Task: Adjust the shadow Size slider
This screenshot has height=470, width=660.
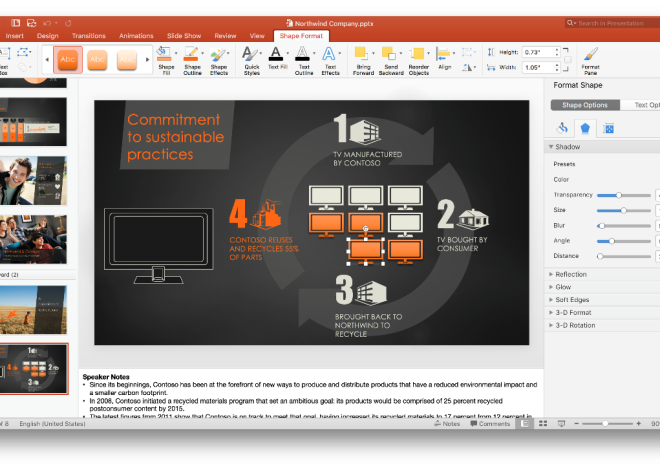Action: [x=623, y=210]
